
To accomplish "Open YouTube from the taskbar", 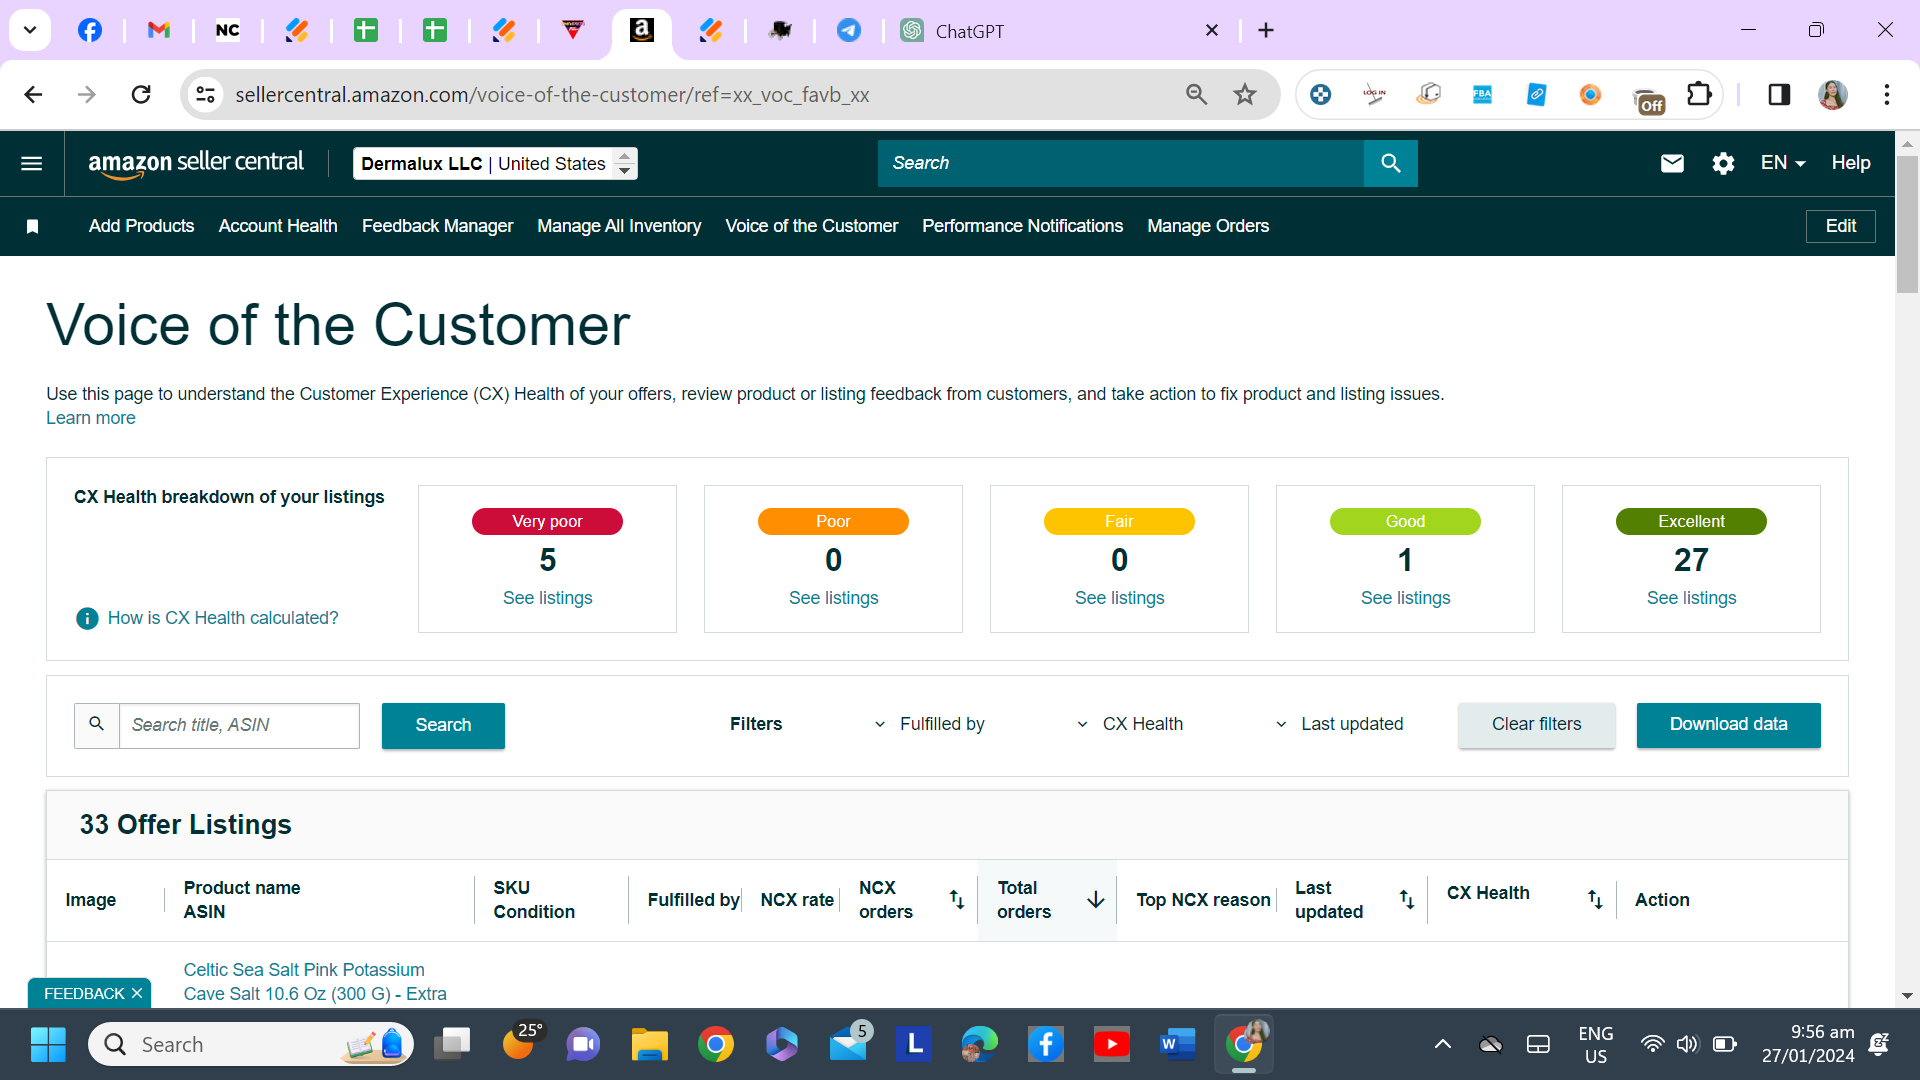I will [1111, 1045].
